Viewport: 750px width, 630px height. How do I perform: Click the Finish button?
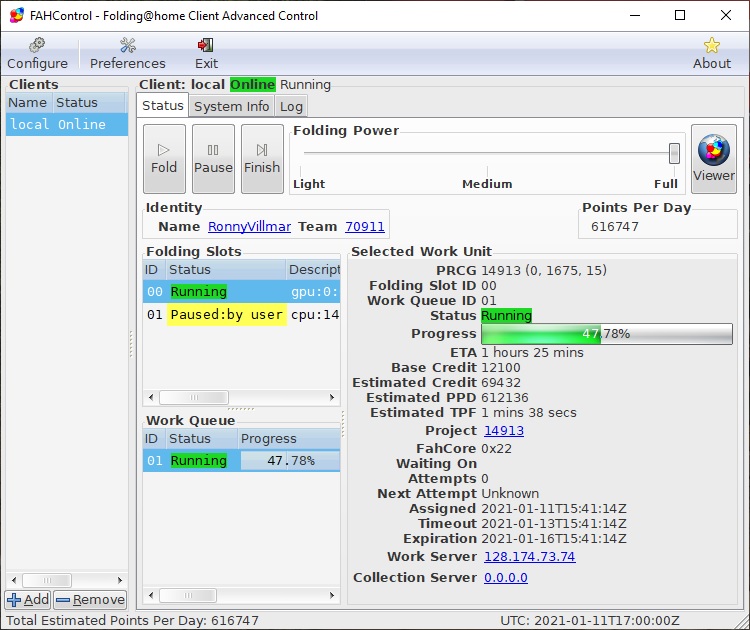[x=262, y=159]
